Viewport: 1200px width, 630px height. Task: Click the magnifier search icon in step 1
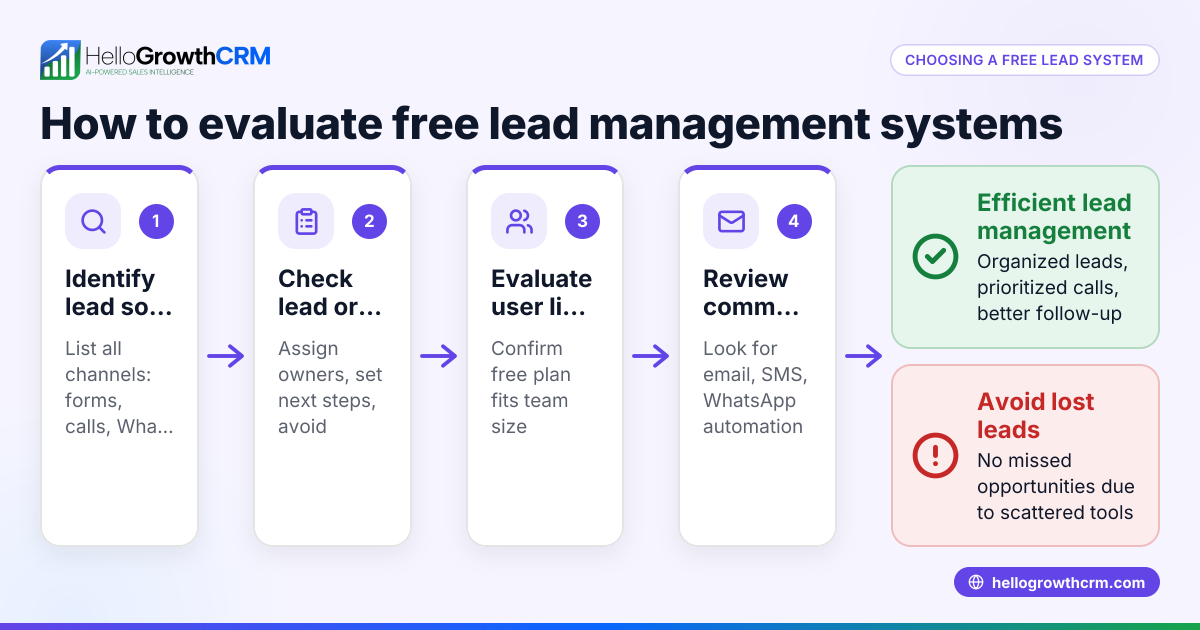pyautogui.click(x=93, y=221)
